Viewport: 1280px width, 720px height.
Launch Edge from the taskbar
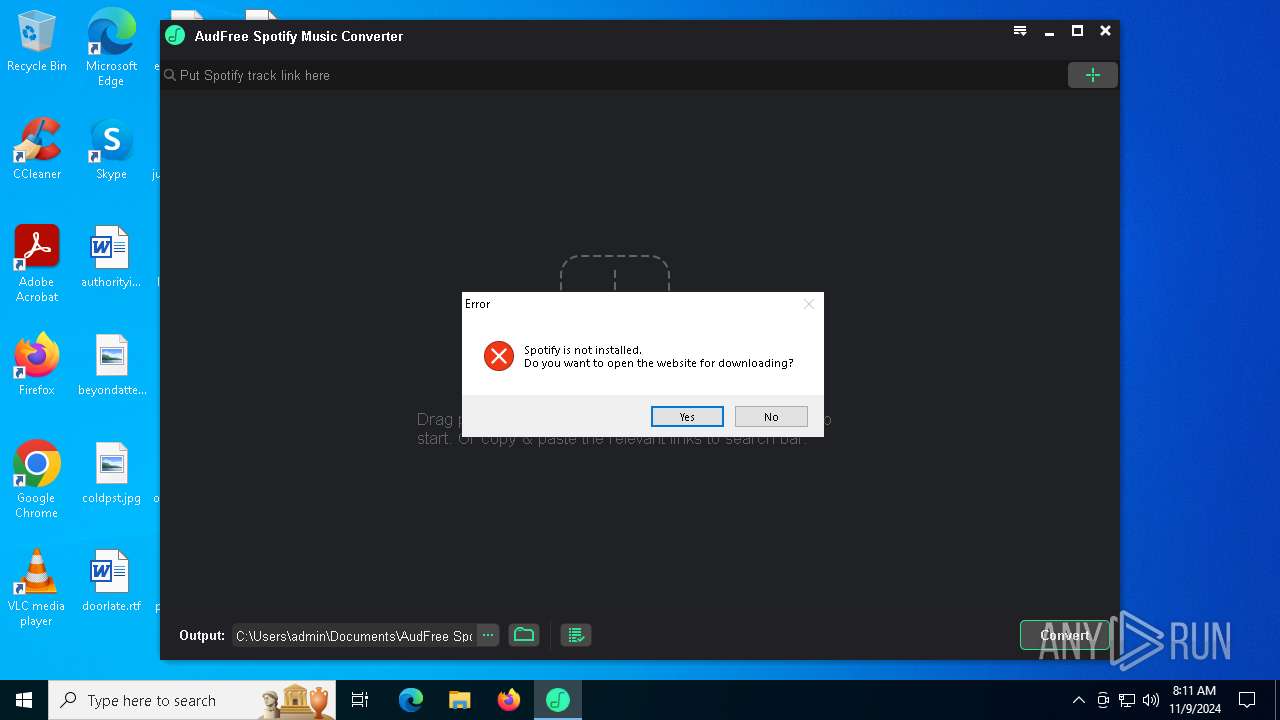(411, 700)
